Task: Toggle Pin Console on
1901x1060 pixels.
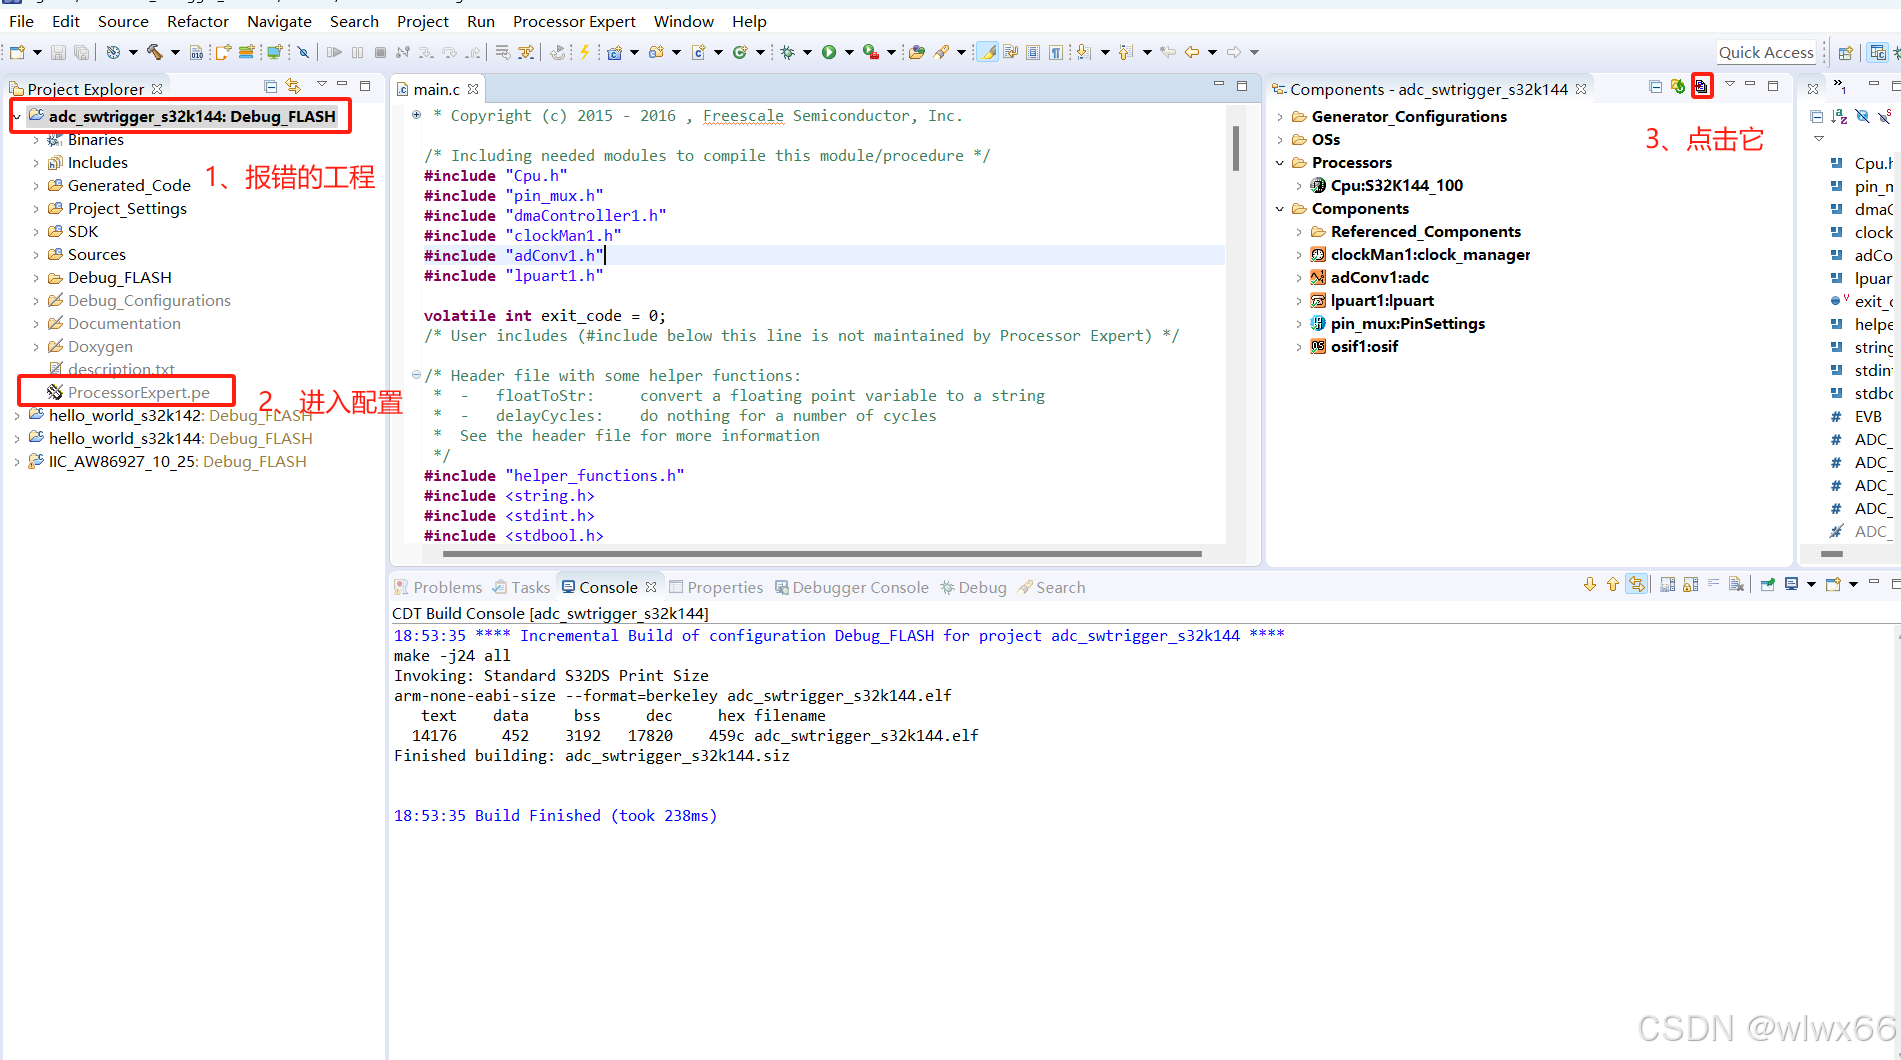Action: 1767,584
